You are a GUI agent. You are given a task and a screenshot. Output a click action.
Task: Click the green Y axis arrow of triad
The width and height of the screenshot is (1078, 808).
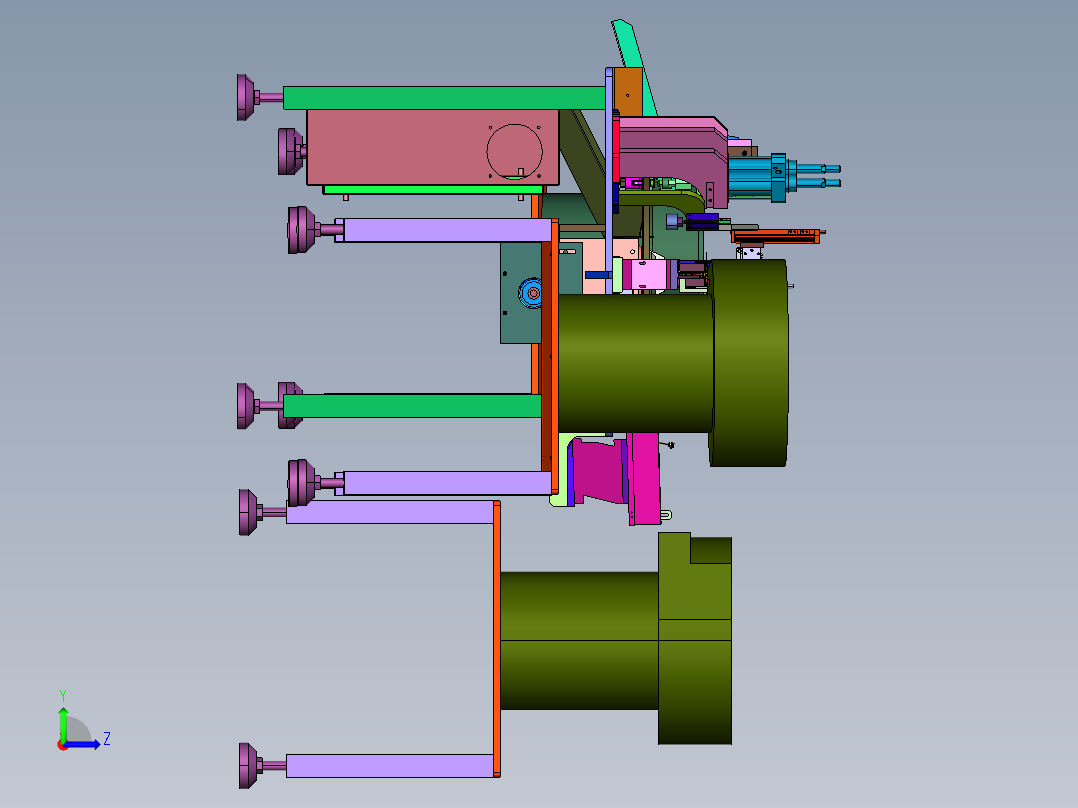pos(63,723)
